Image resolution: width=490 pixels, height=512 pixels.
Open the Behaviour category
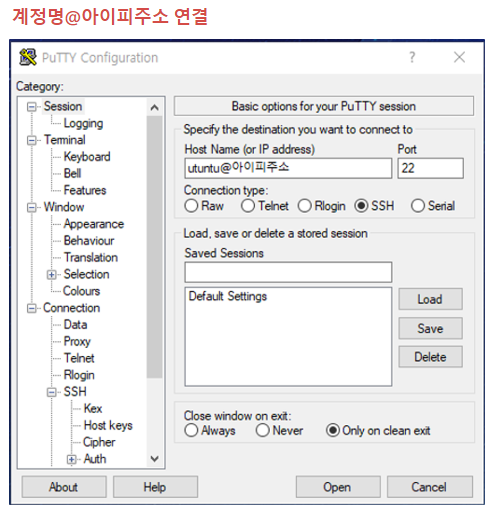click(89, 241)
